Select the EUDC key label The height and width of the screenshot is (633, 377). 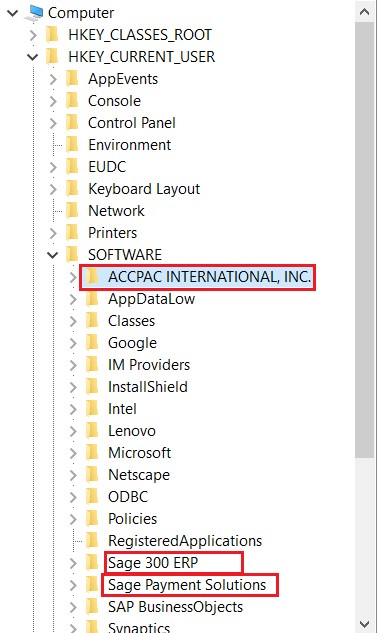(107, 167)
